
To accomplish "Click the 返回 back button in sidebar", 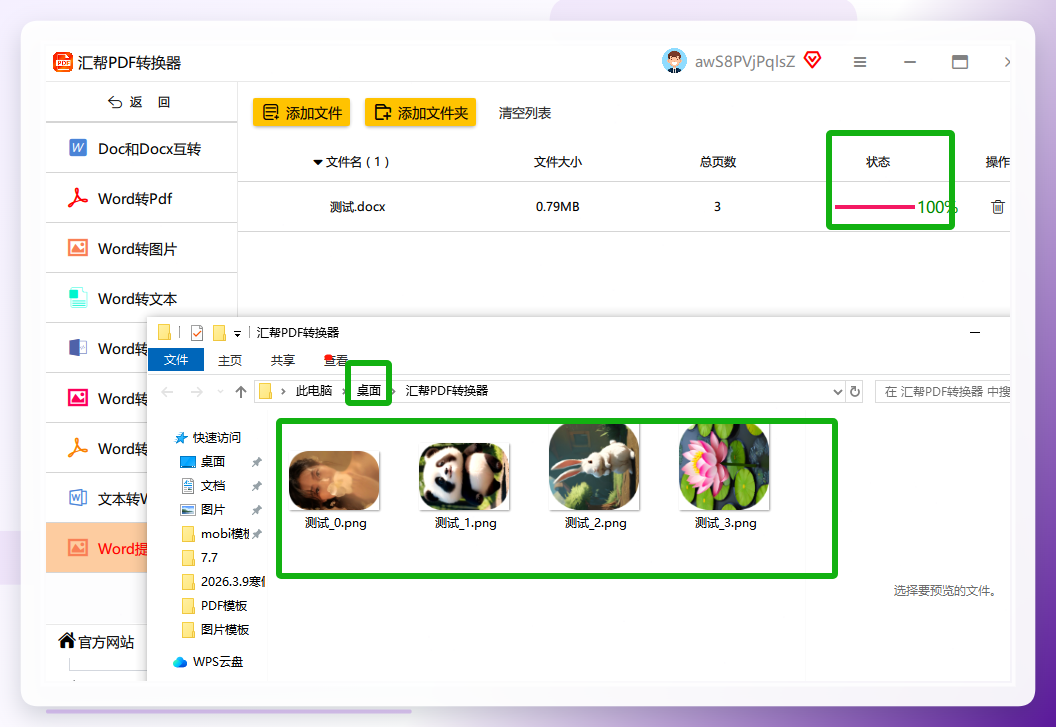I will coord(139,102).
